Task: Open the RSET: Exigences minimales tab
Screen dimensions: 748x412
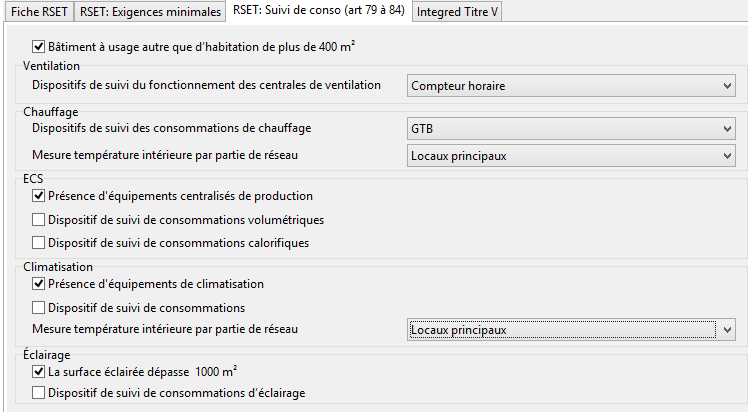Action: click(x=150, y=11)
